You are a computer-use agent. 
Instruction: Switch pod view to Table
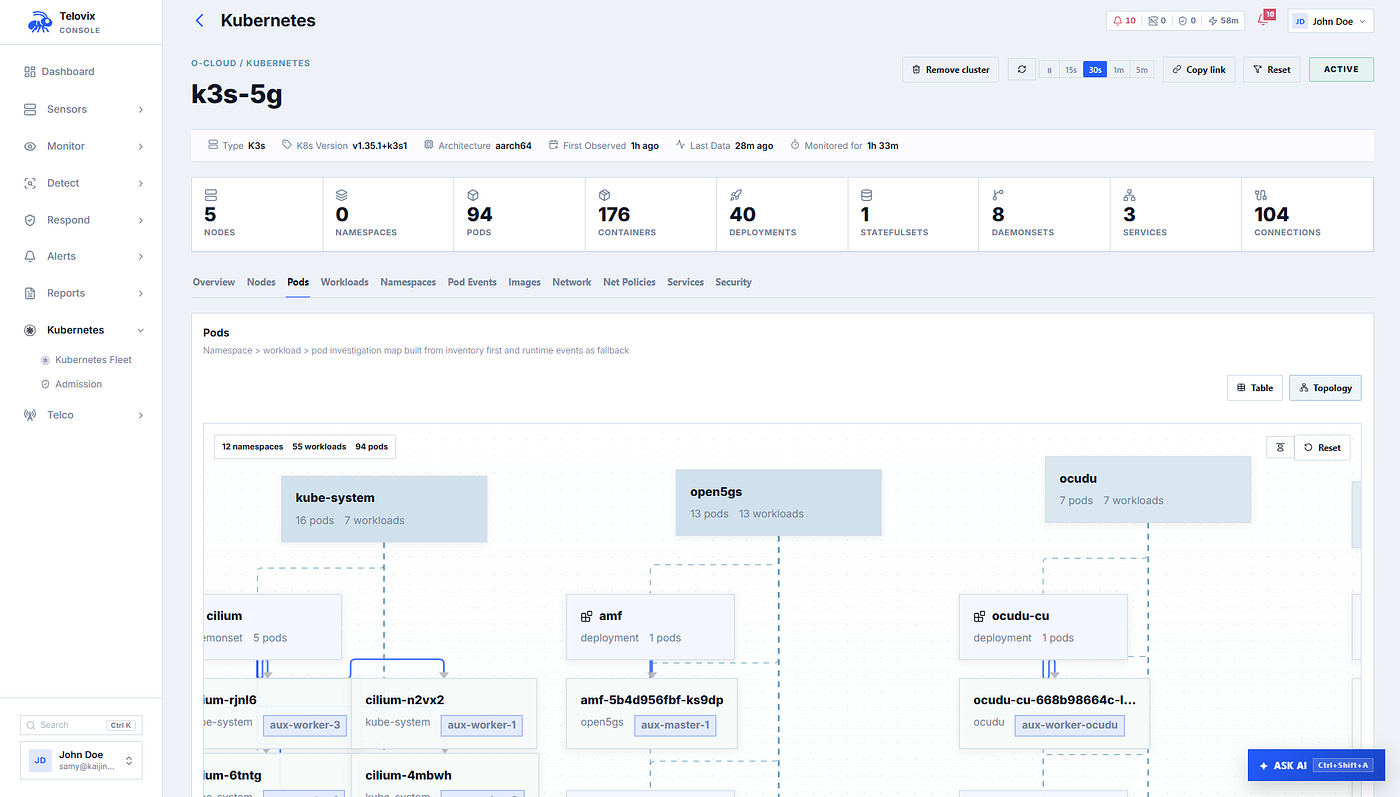pyautogui.click(x=1255, y=388)
